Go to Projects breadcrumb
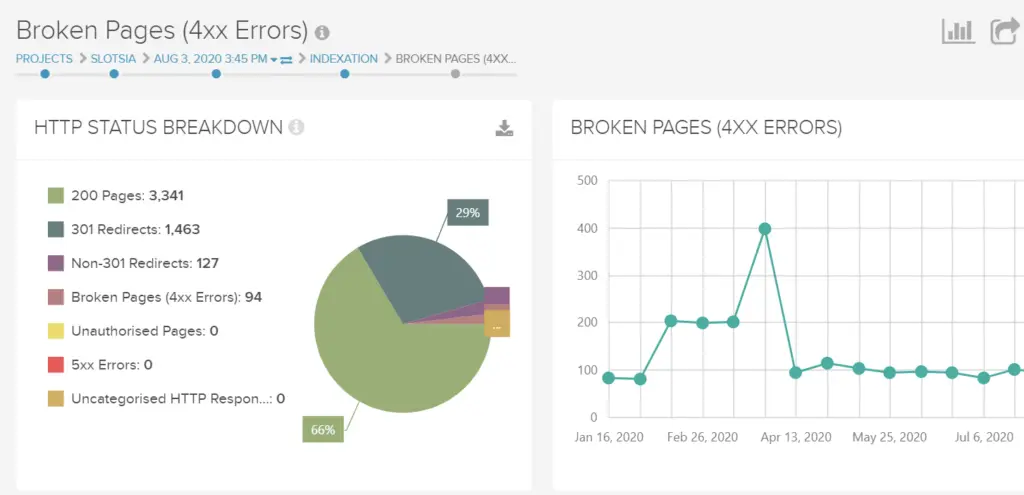The width and height of the screenshot is (1024, 495). (x=44, y=59)
